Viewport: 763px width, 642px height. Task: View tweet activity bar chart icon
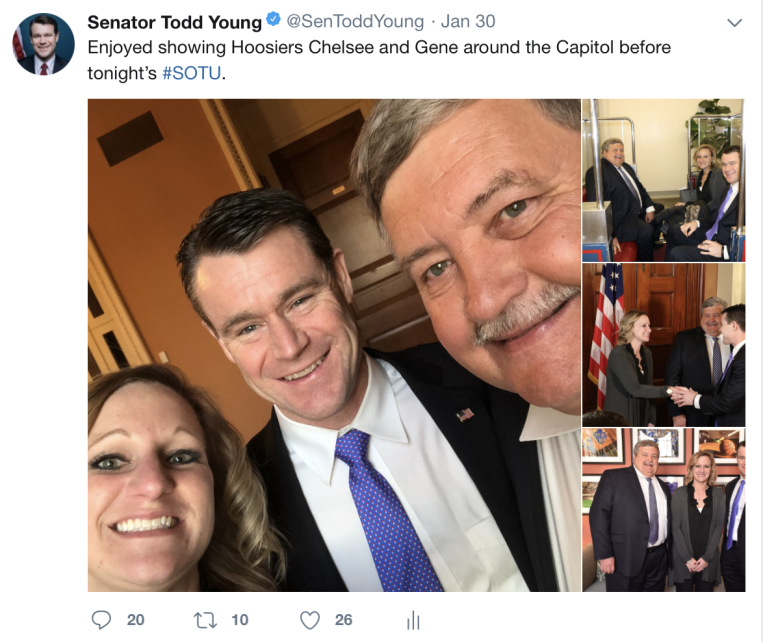413,620
